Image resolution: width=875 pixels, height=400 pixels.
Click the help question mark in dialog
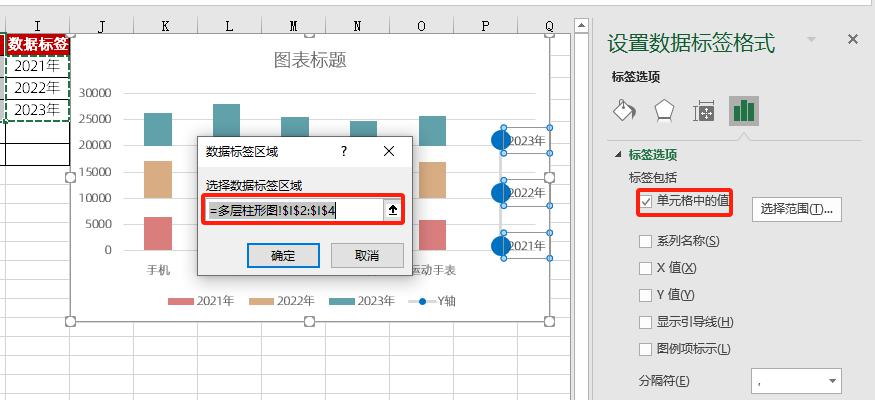344,151
